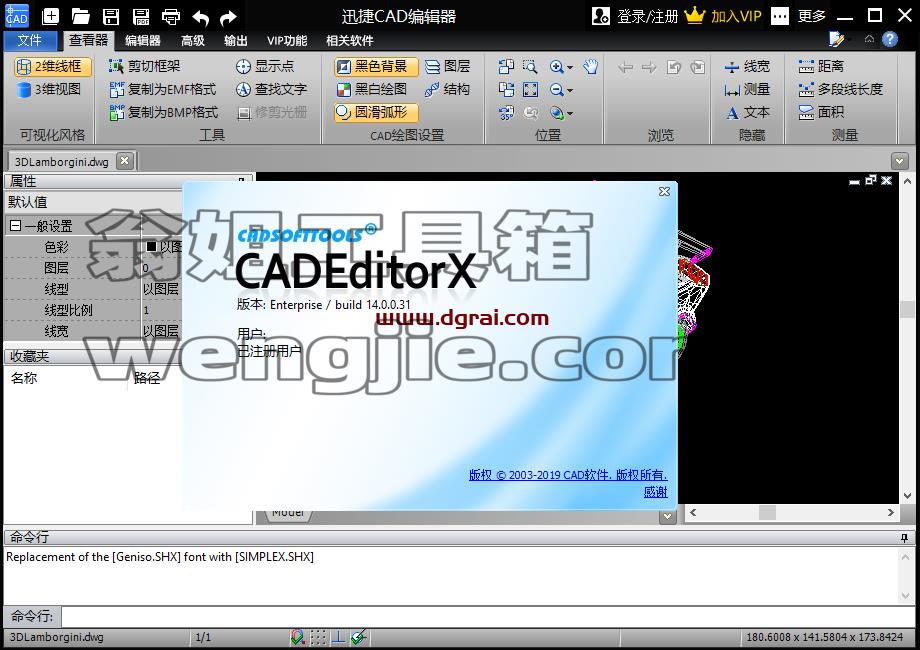This screenshot has height=650, width=920.
Task: Print the drawing via the printer icon
Action: pos(171,16)
